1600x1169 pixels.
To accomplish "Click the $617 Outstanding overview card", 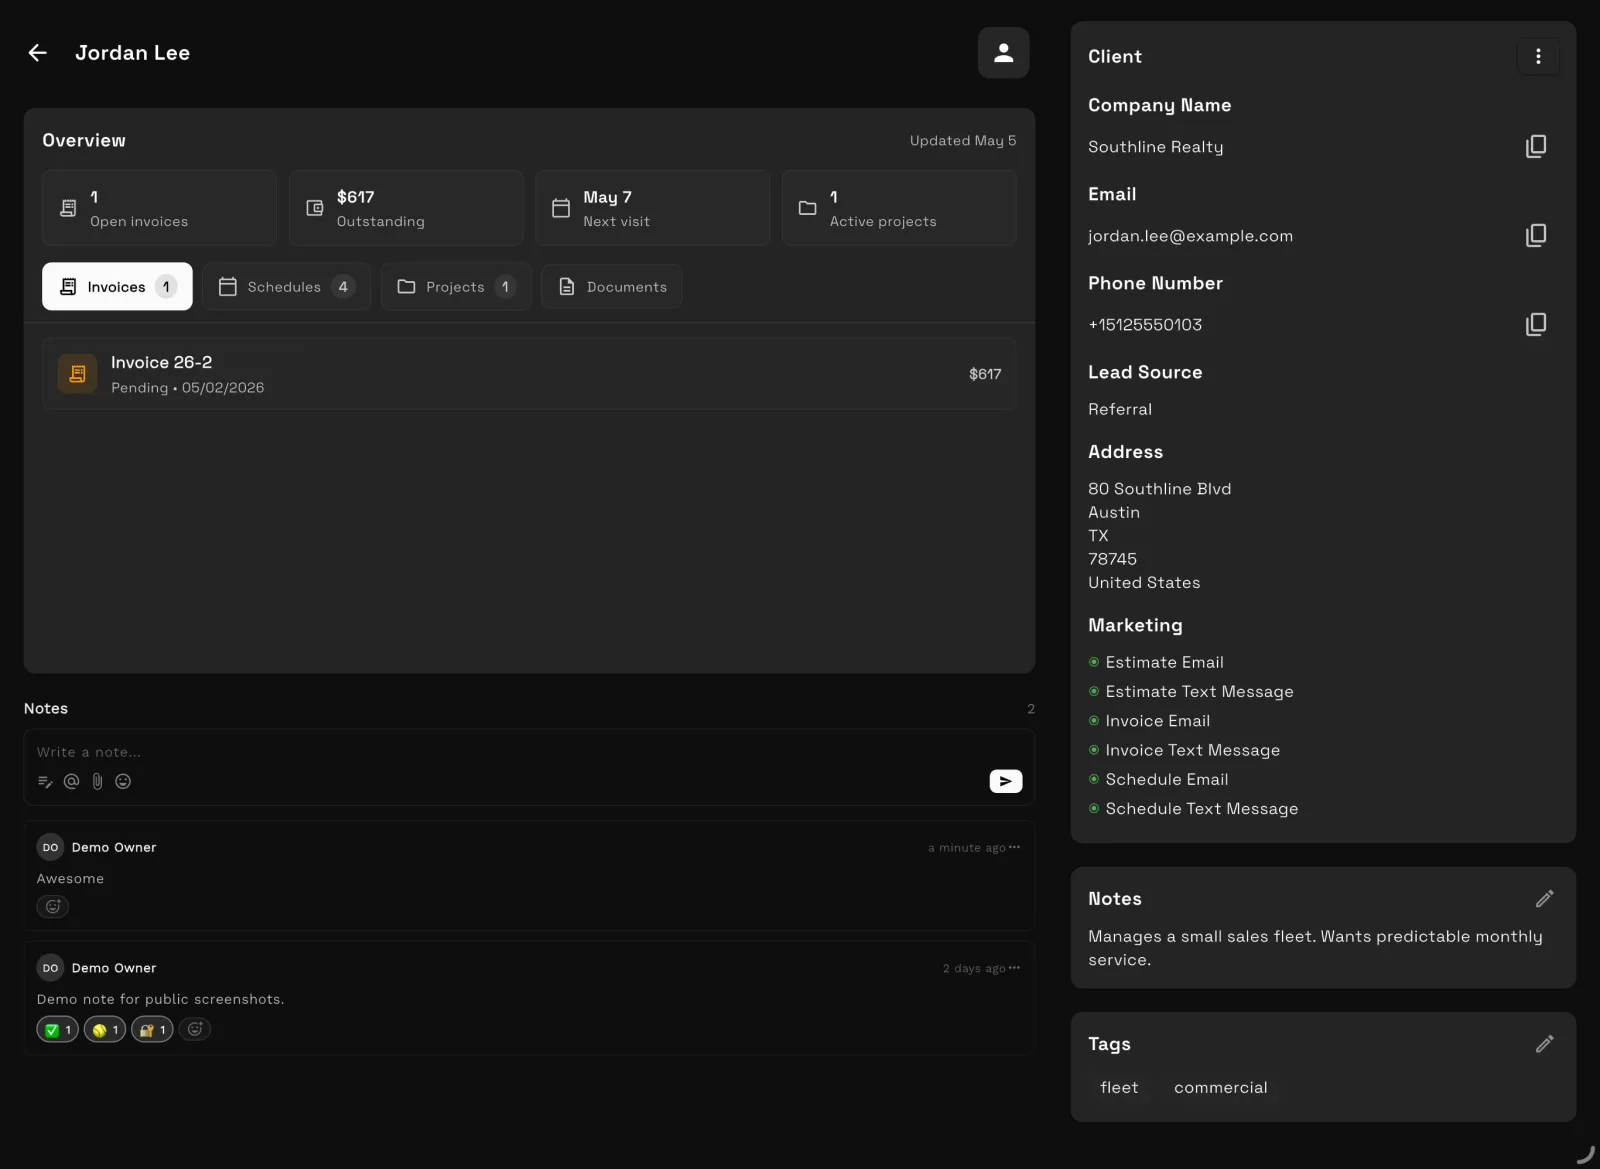I will (x=406, y=208).
